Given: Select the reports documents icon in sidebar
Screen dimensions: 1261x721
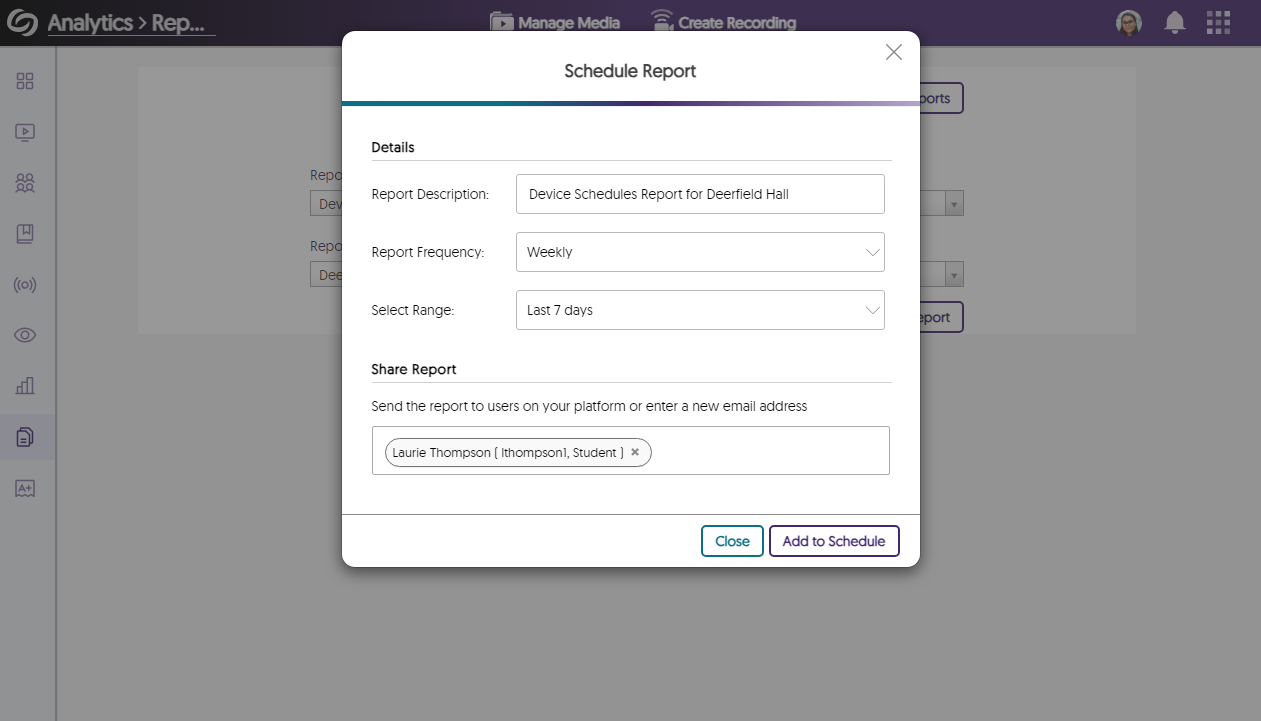Looking at the screenshot, I should pos(25,437).
